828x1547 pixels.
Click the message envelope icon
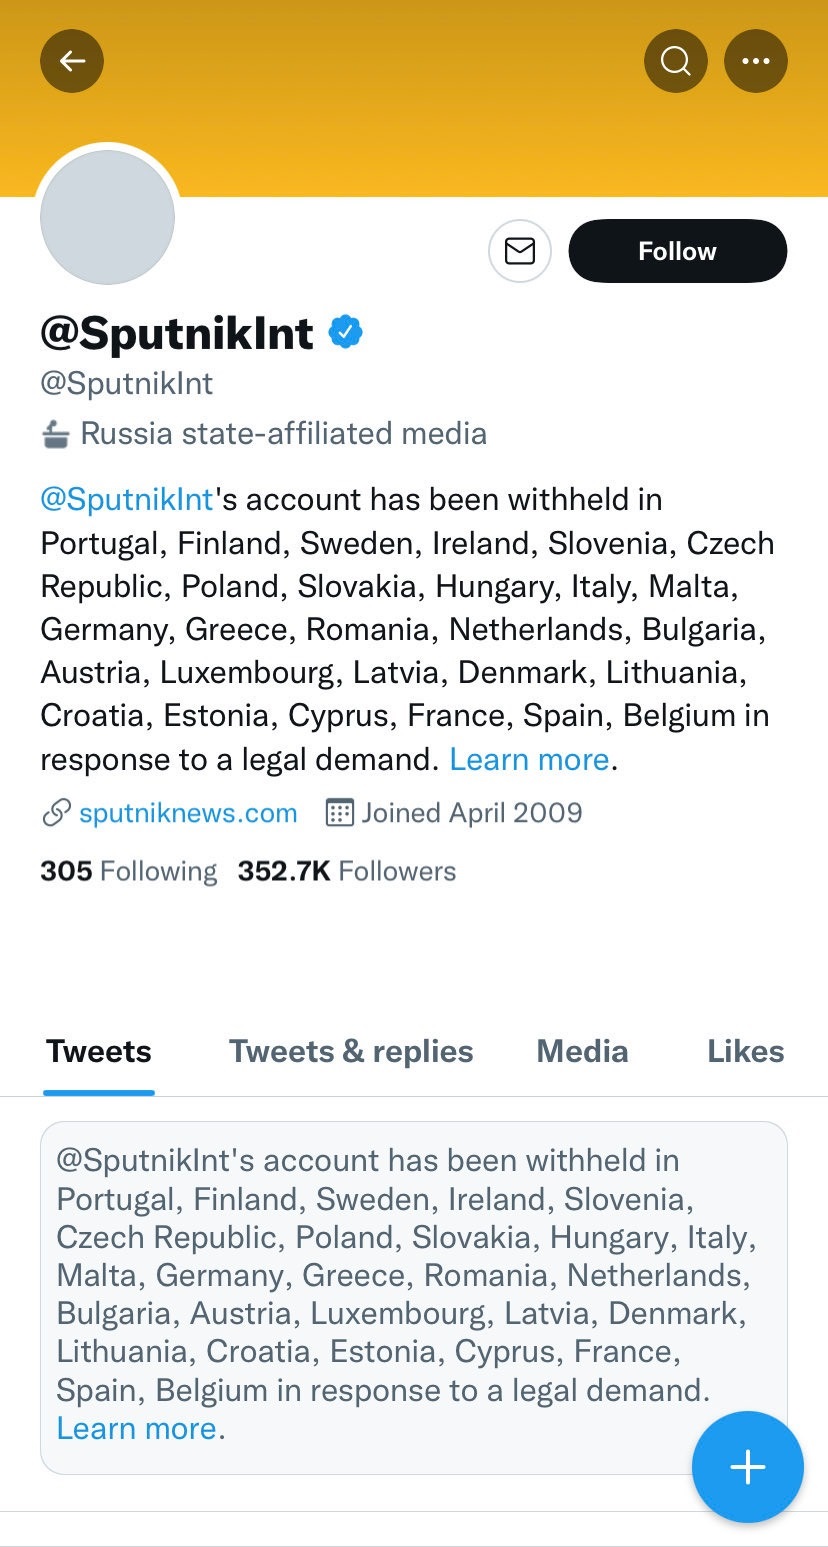[519, 251]
